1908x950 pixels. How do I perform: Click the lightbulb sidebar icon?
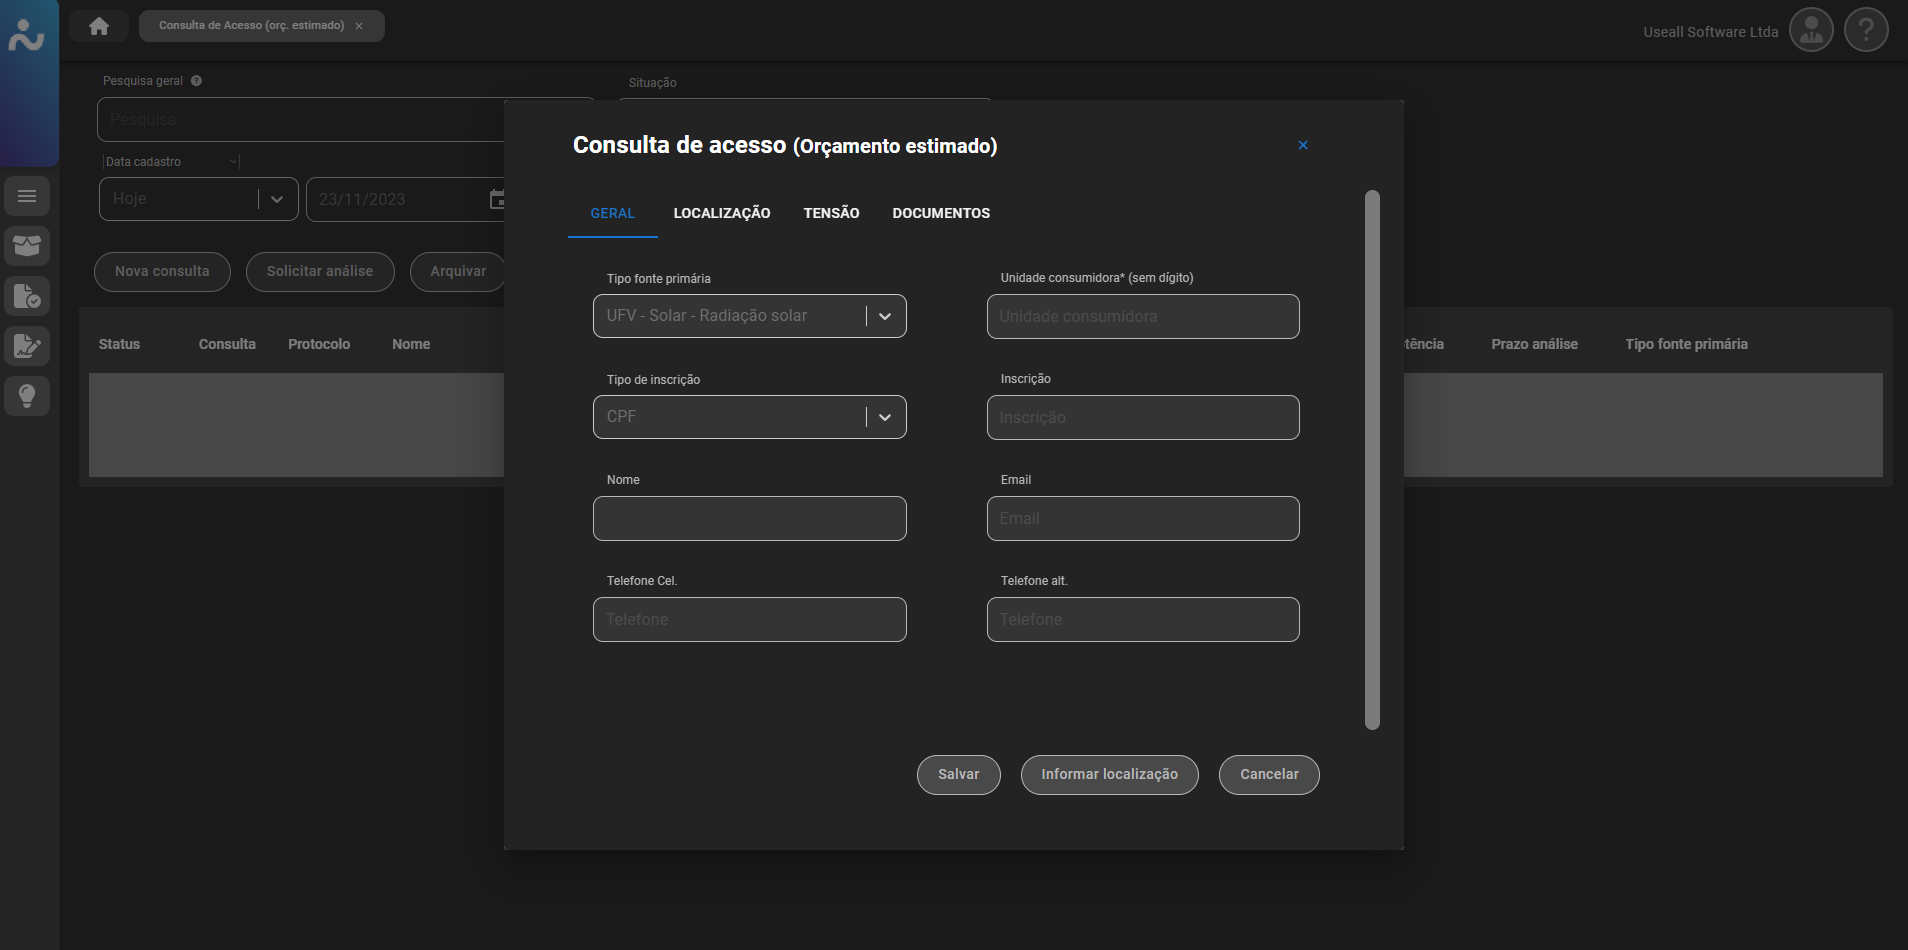(27, 396)
